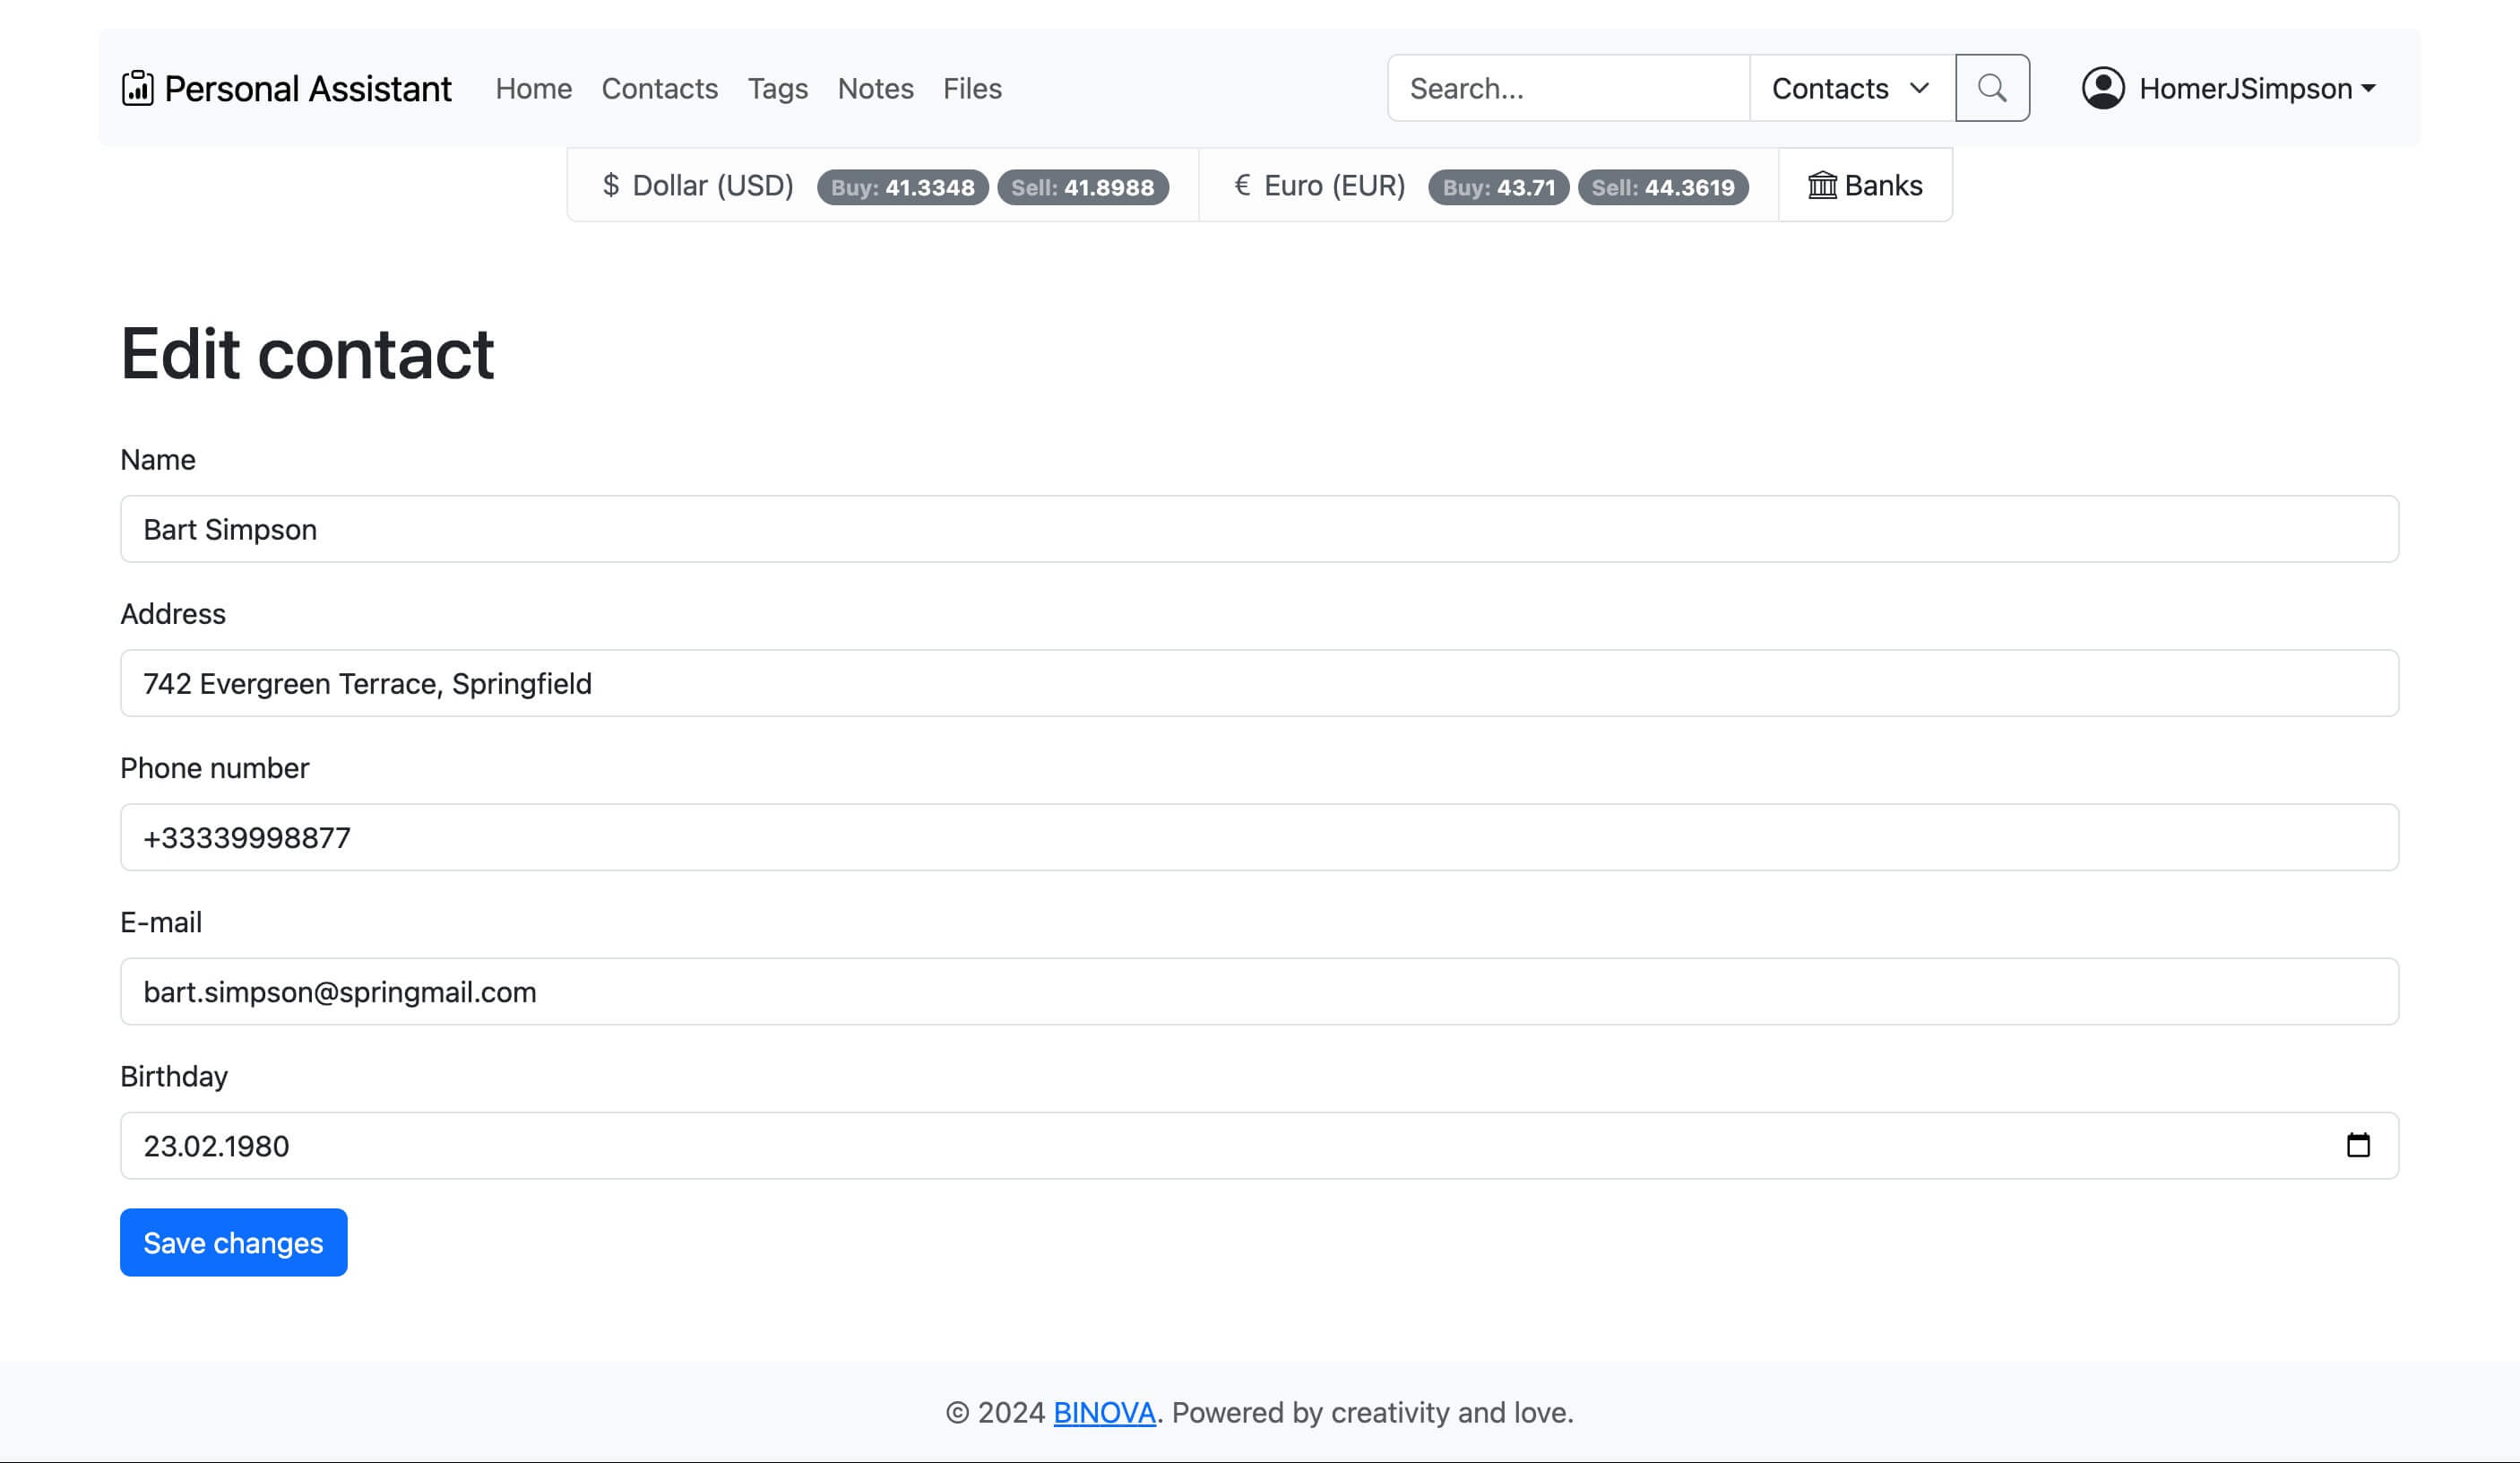Go to the Home page
The image size is (2520, 1463).
point(534,88)
